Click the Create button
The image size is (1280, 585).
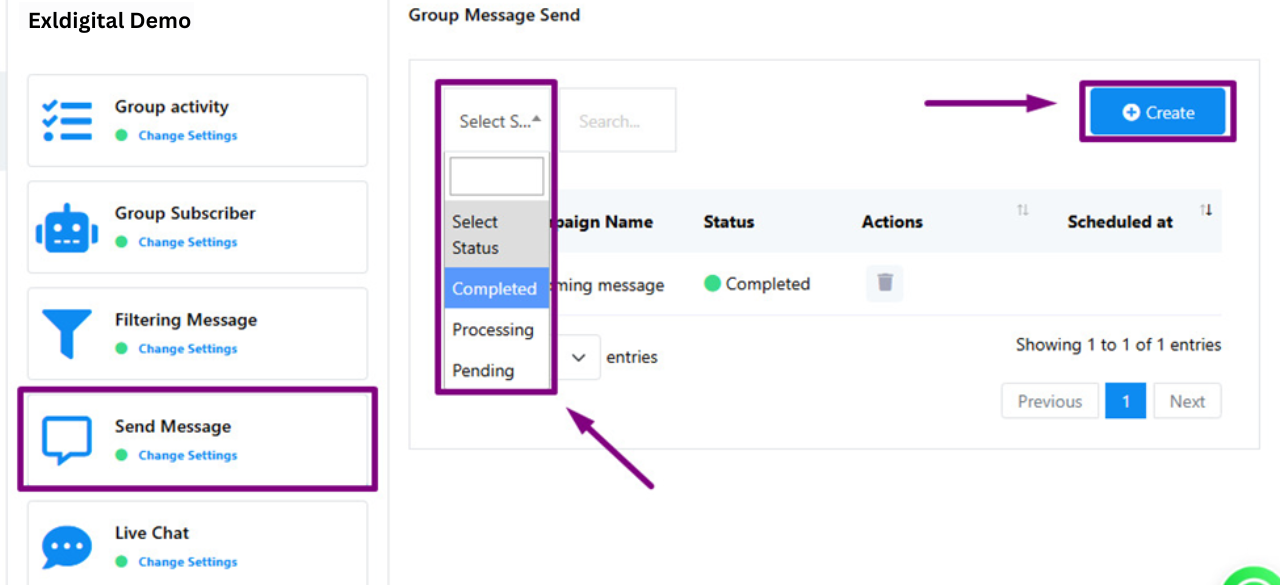tap(1158, 112)
